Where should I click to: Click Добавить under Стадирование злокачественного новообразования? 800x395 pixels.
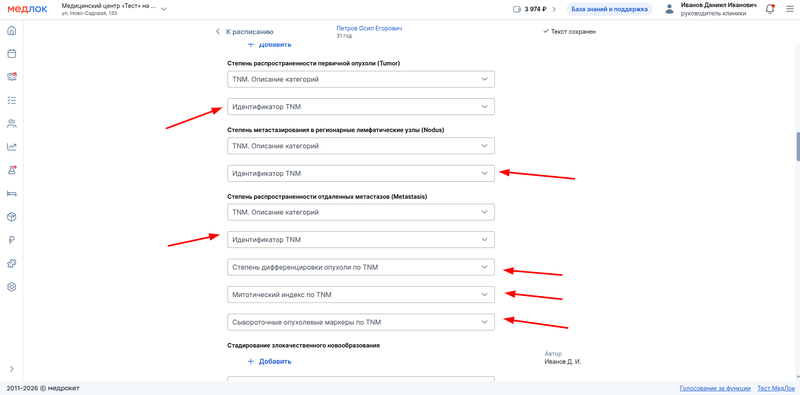269,361
